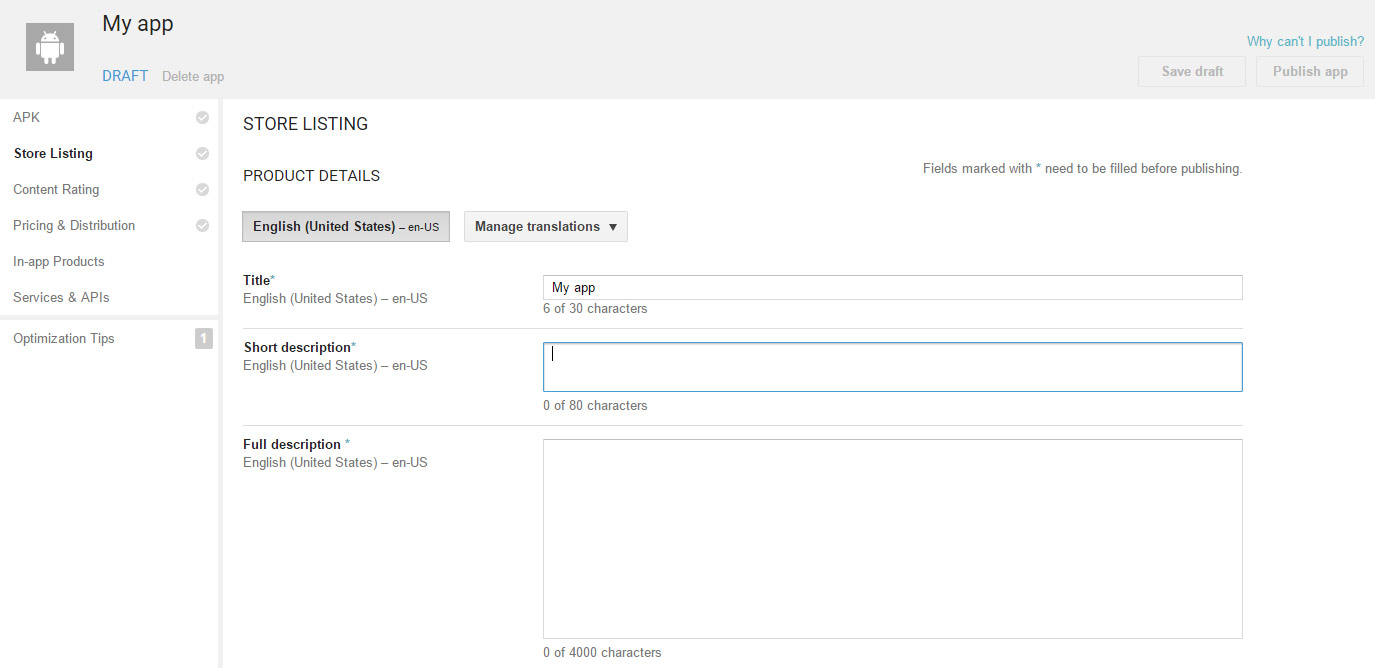Go to the Store Listing section

(53, 154)
